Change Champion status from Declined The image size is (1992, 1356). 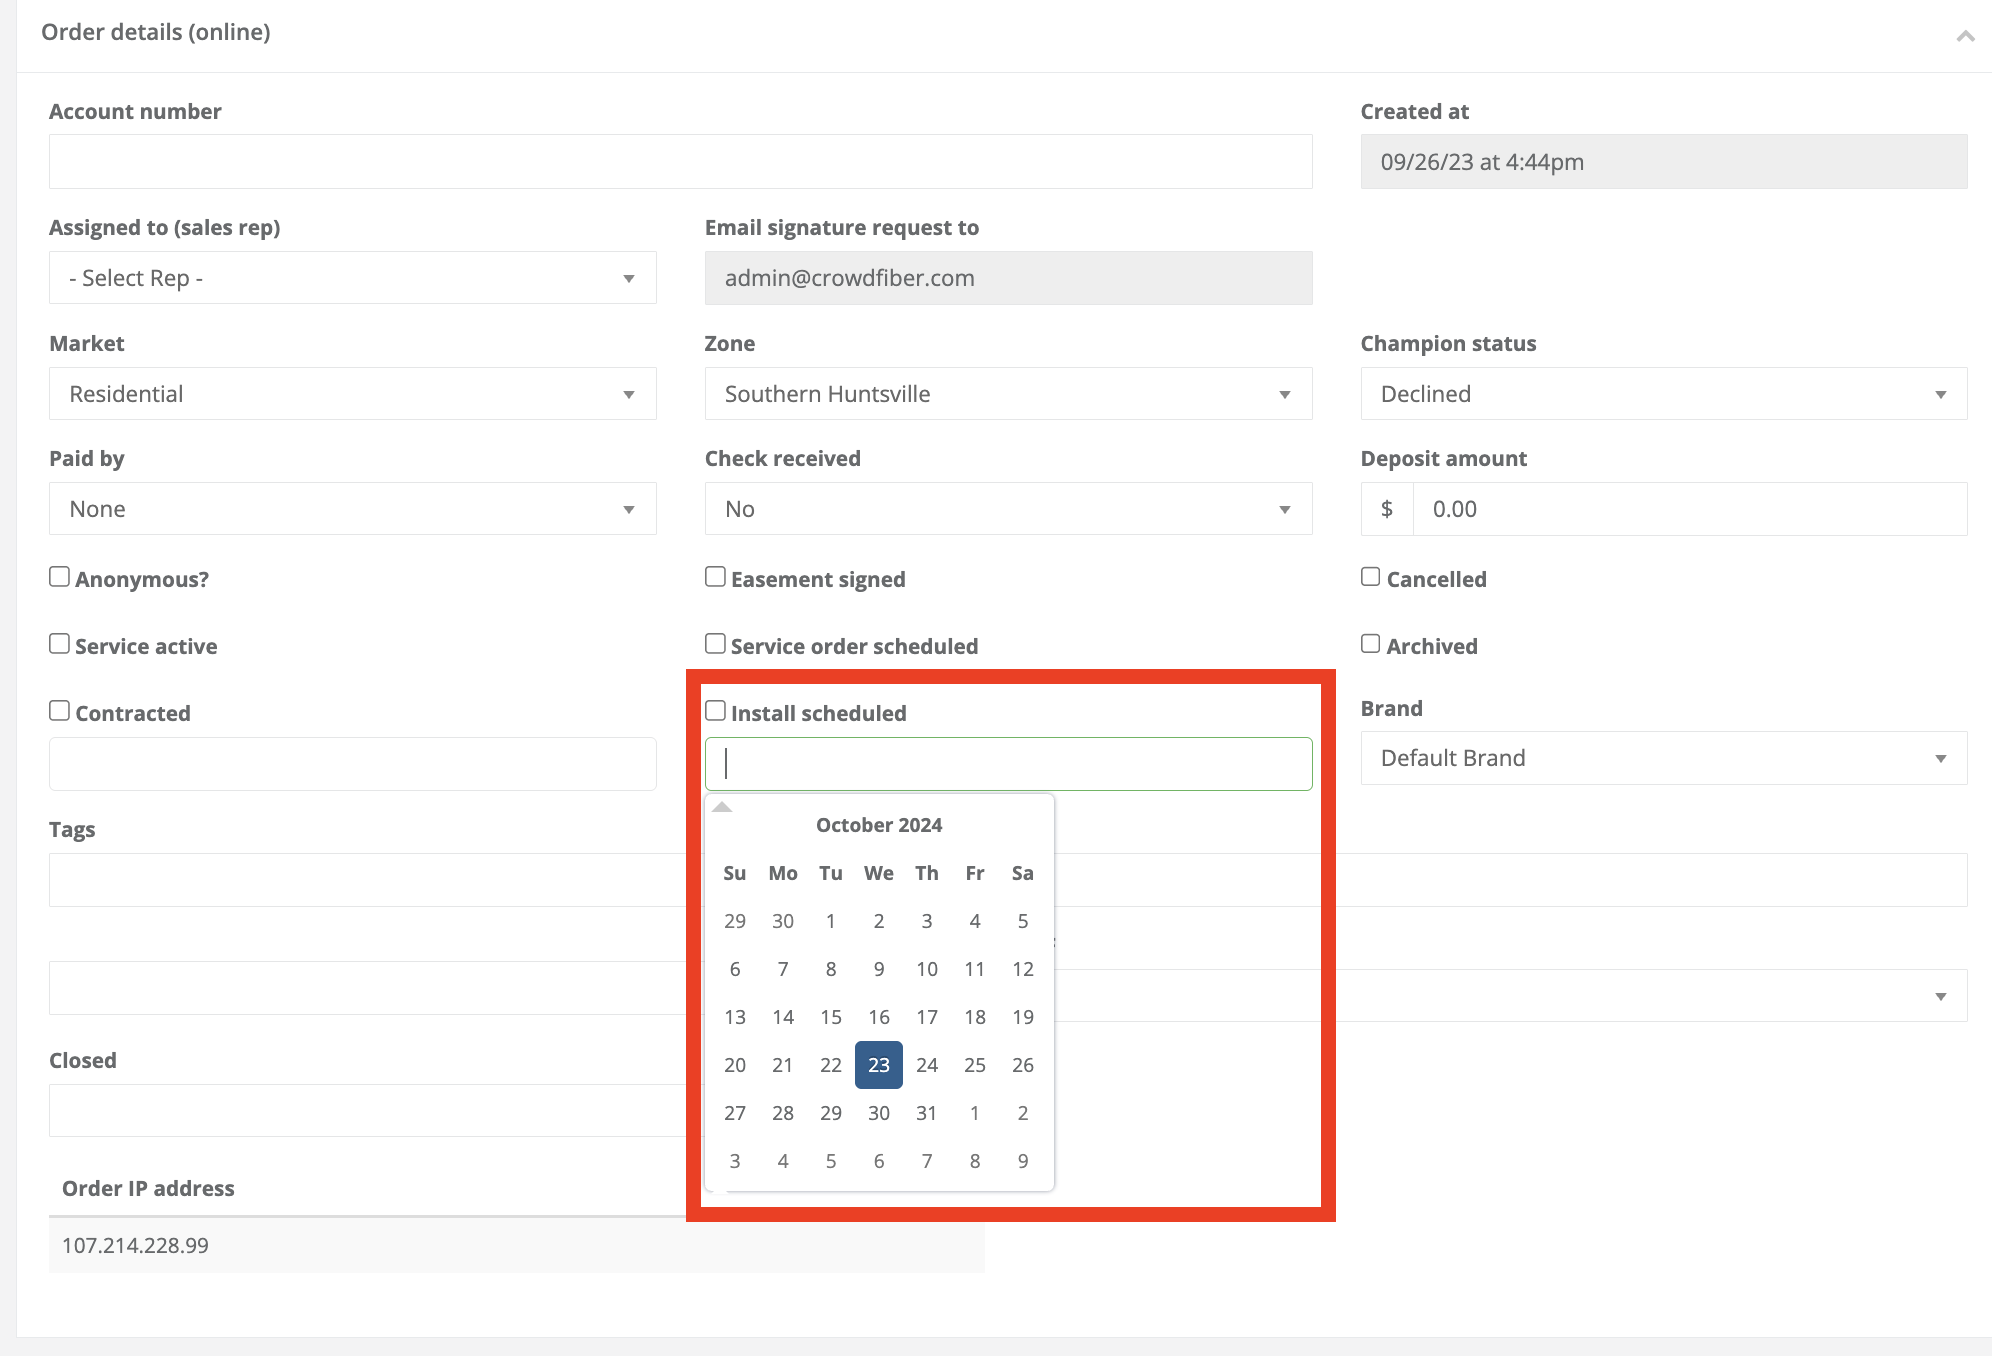pyautogui.click(x=1663, y=394)
